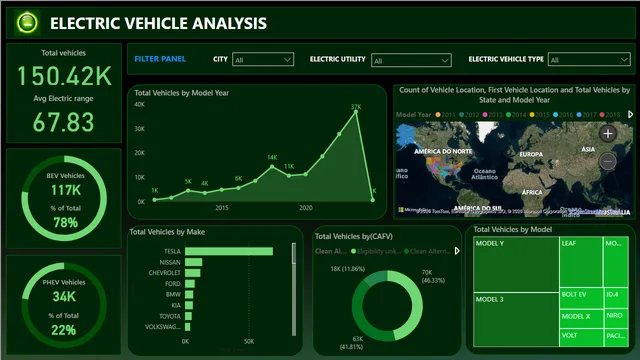
Task: Select the 2011 model year legend
Action: (x=445, y=115)
